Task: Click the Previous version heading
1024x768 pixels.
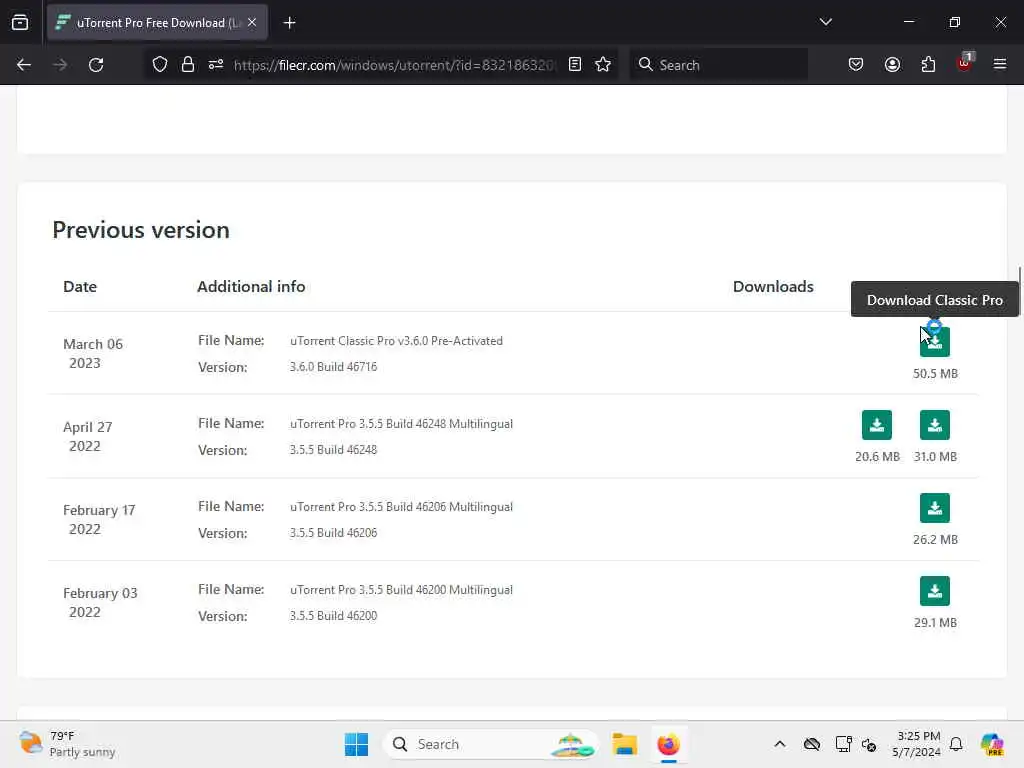Action: coord(141,230)
